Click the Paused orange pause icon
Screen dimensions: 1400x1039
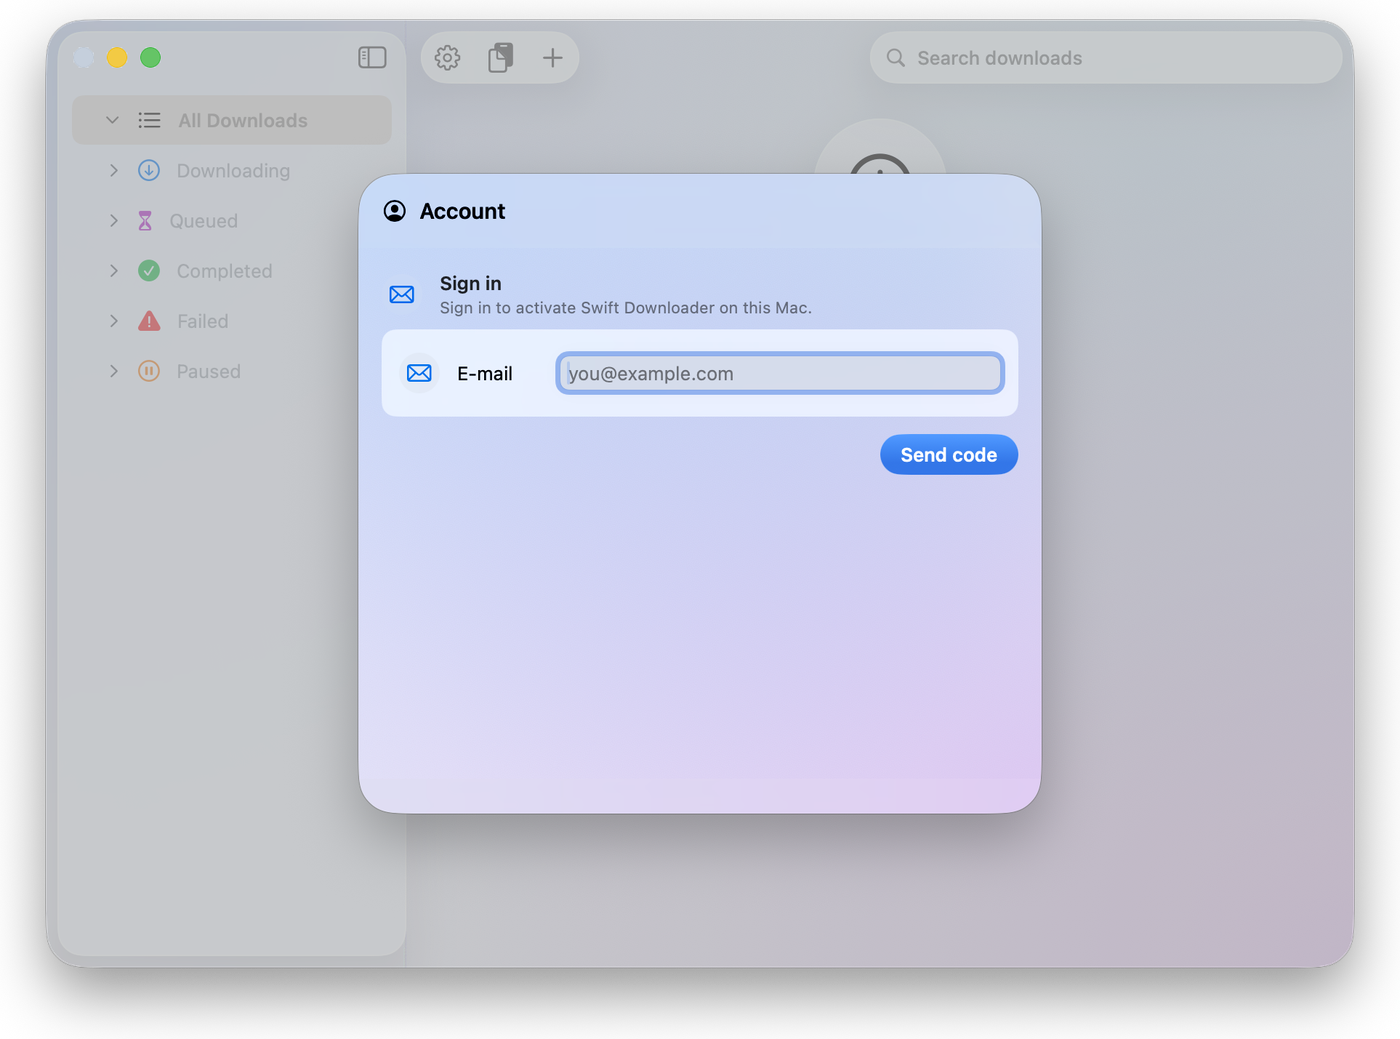click(x=149, y=371)
